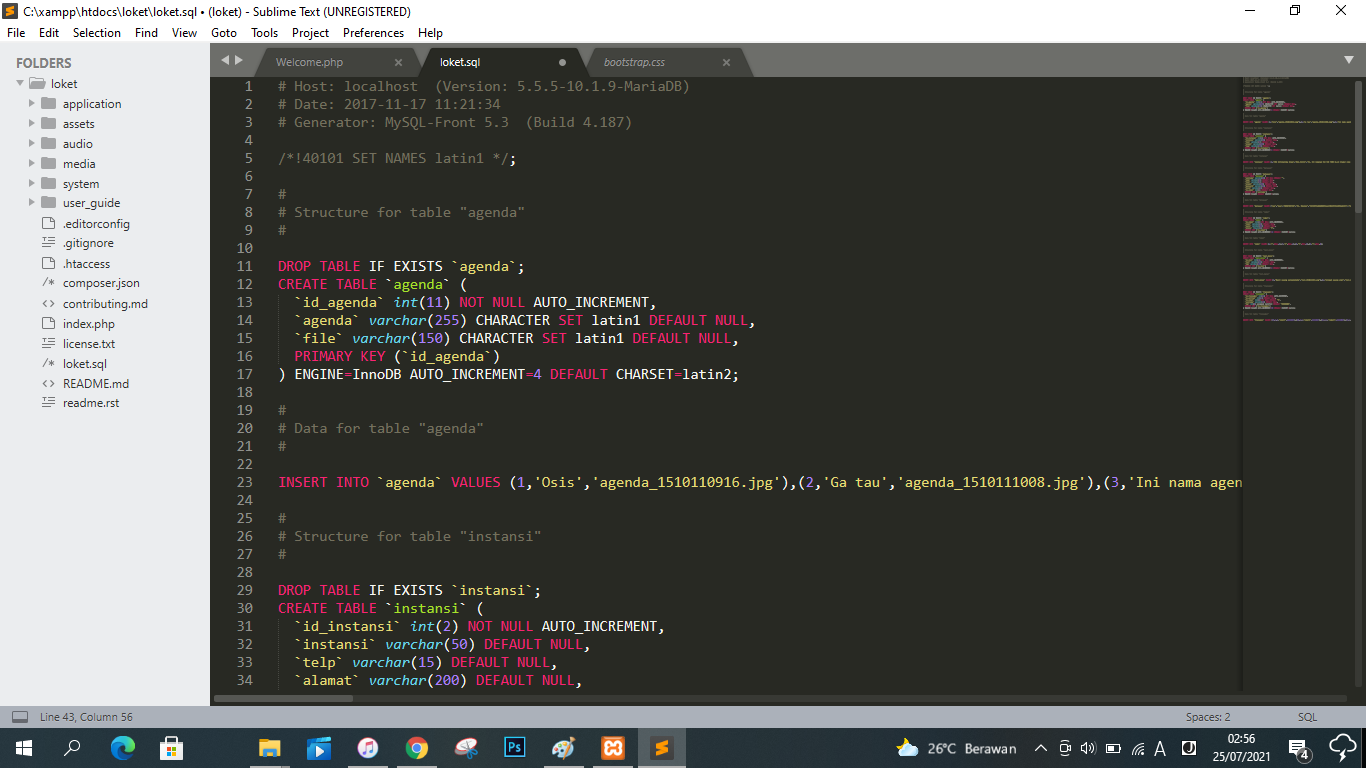This screenshot has width=1366, height=768.
Task: Open the Project menu
Action: 311,33
